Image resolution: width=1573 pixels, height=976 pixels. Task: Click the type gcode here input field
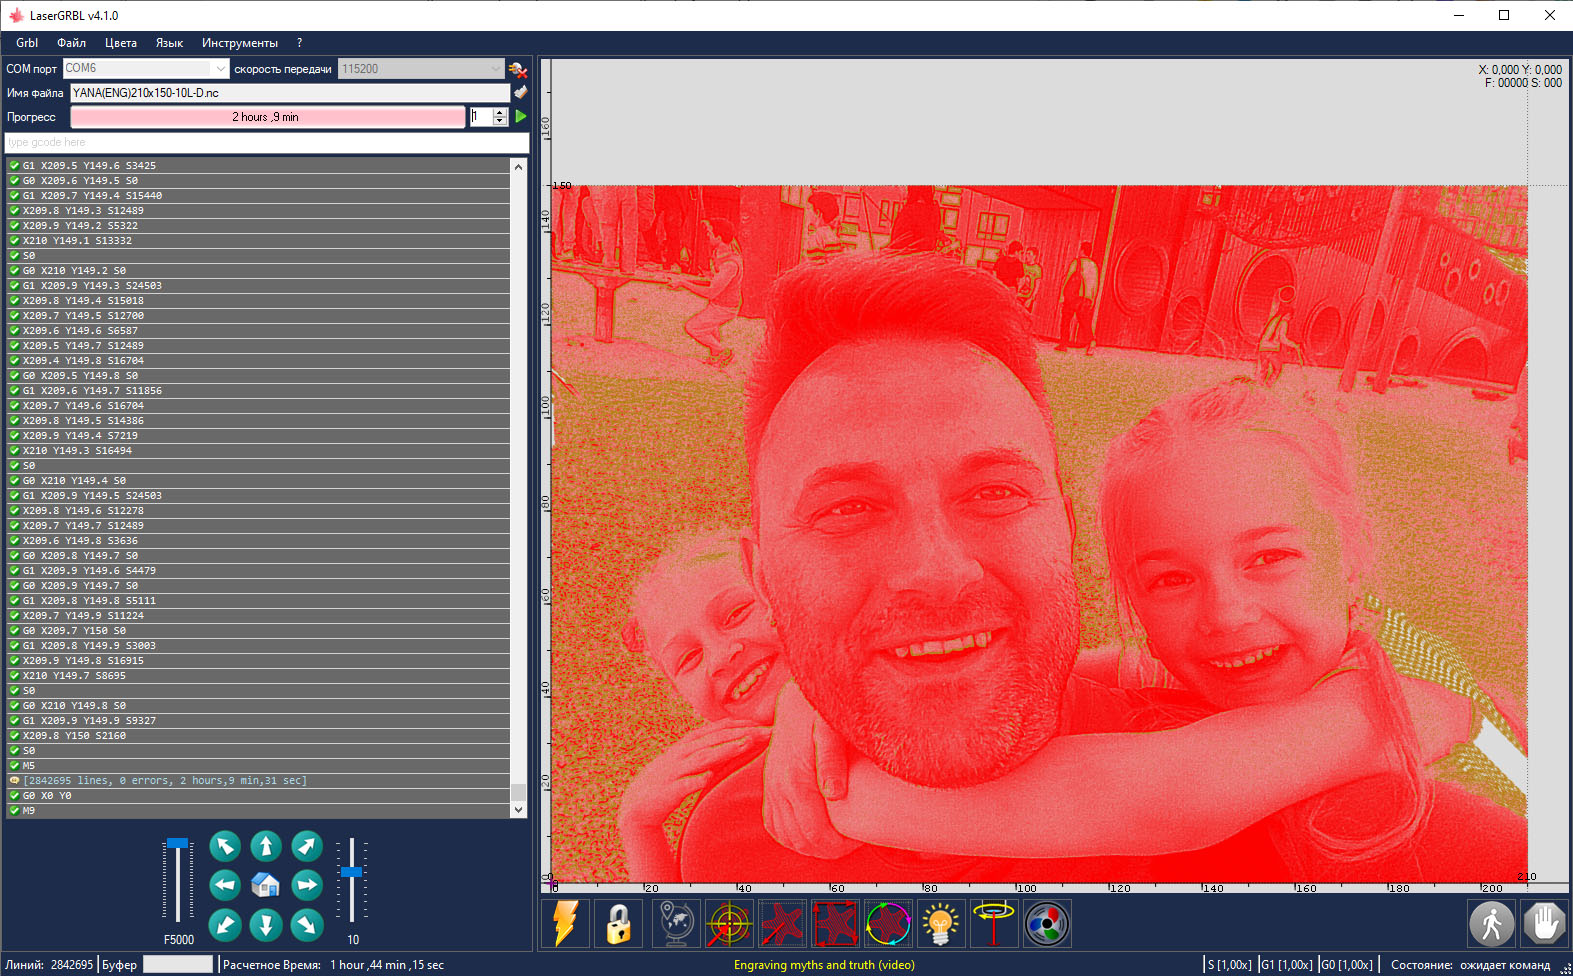point(266,142)
